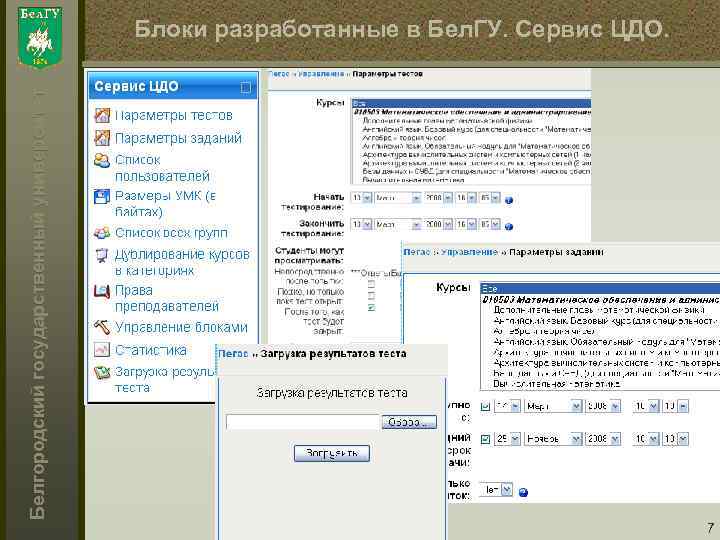Click Пегас breadcrumb in Параметры заданий window

417,252
